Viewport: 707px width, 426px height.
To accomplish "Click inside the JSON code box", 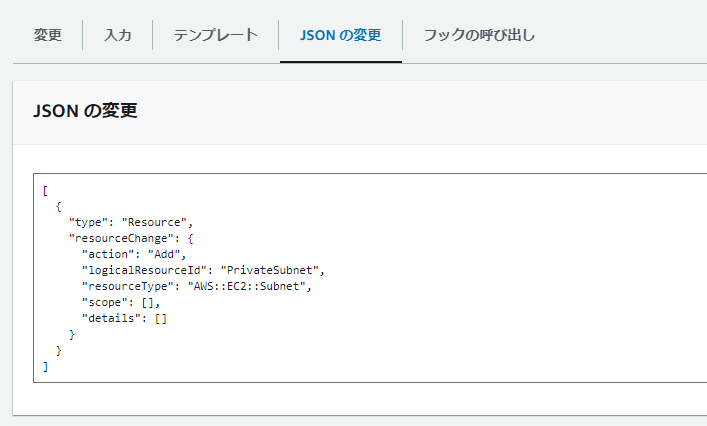I will point(370,278).
